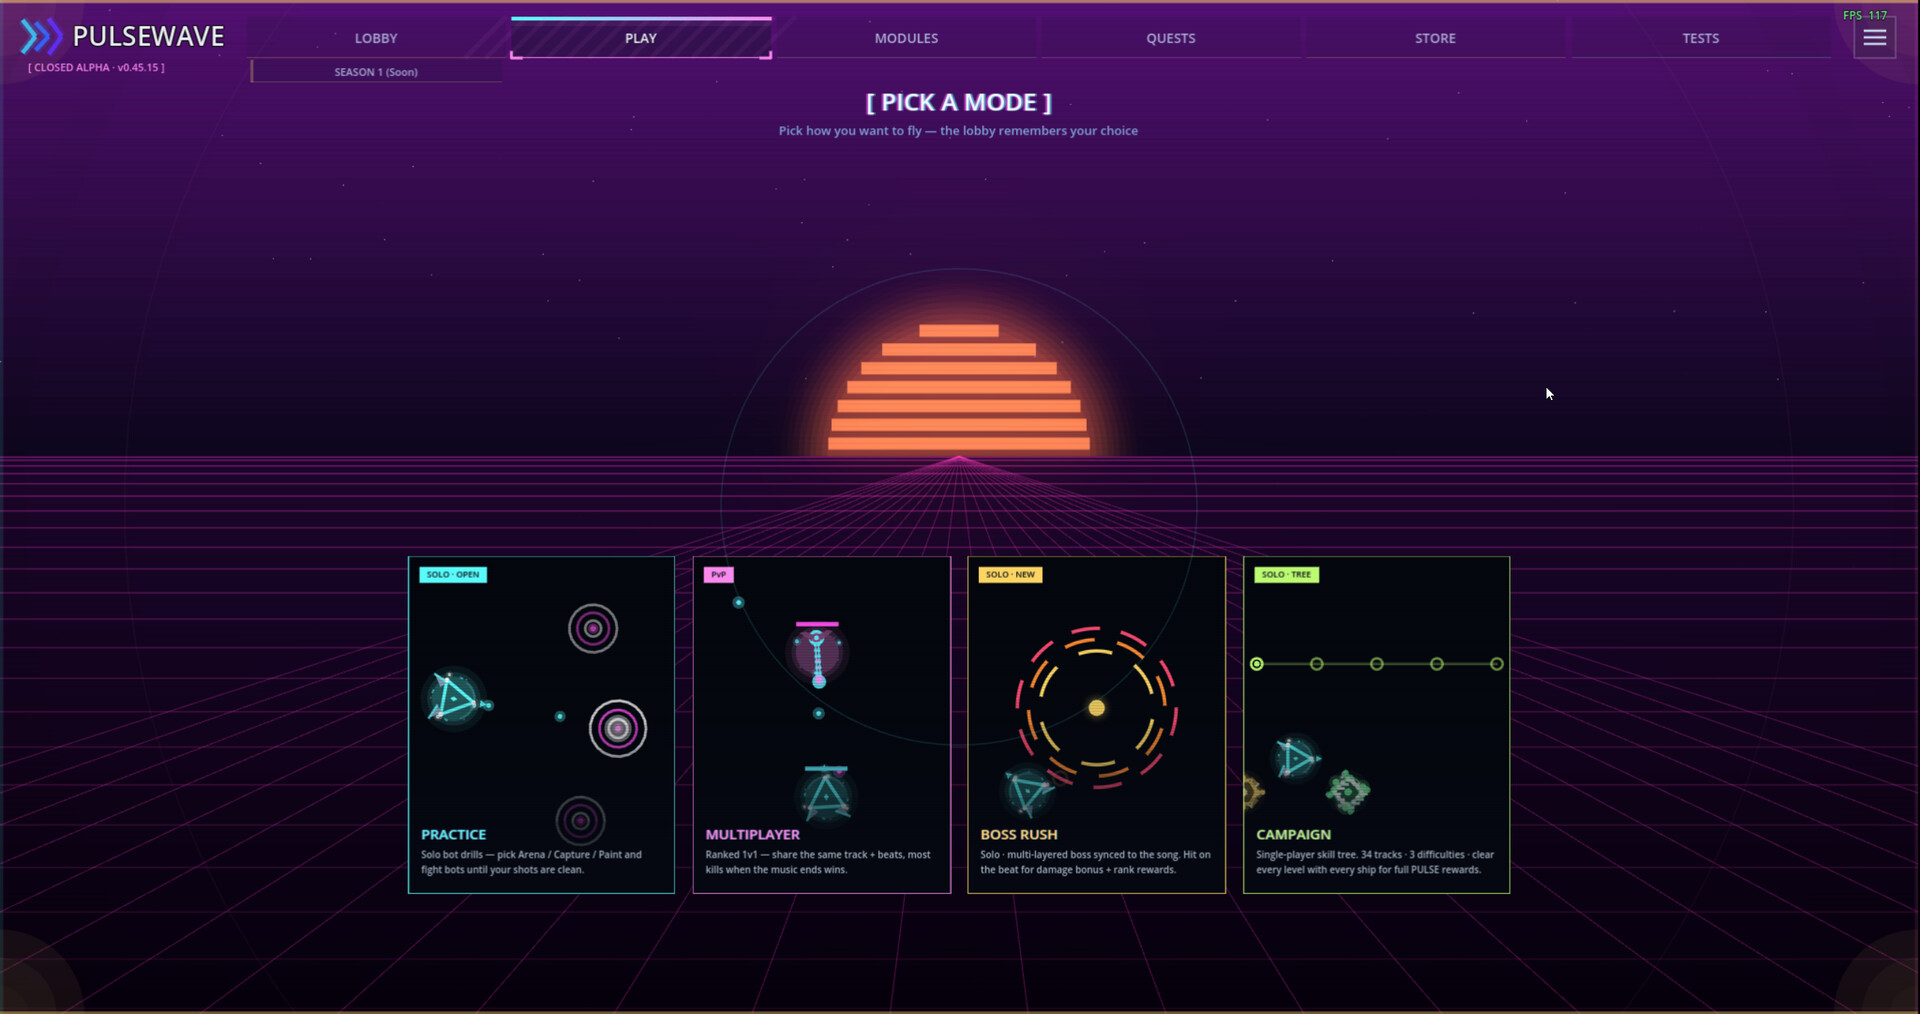
Task: Choose the Boss Rush mode card
Action: pos(1096,725)
